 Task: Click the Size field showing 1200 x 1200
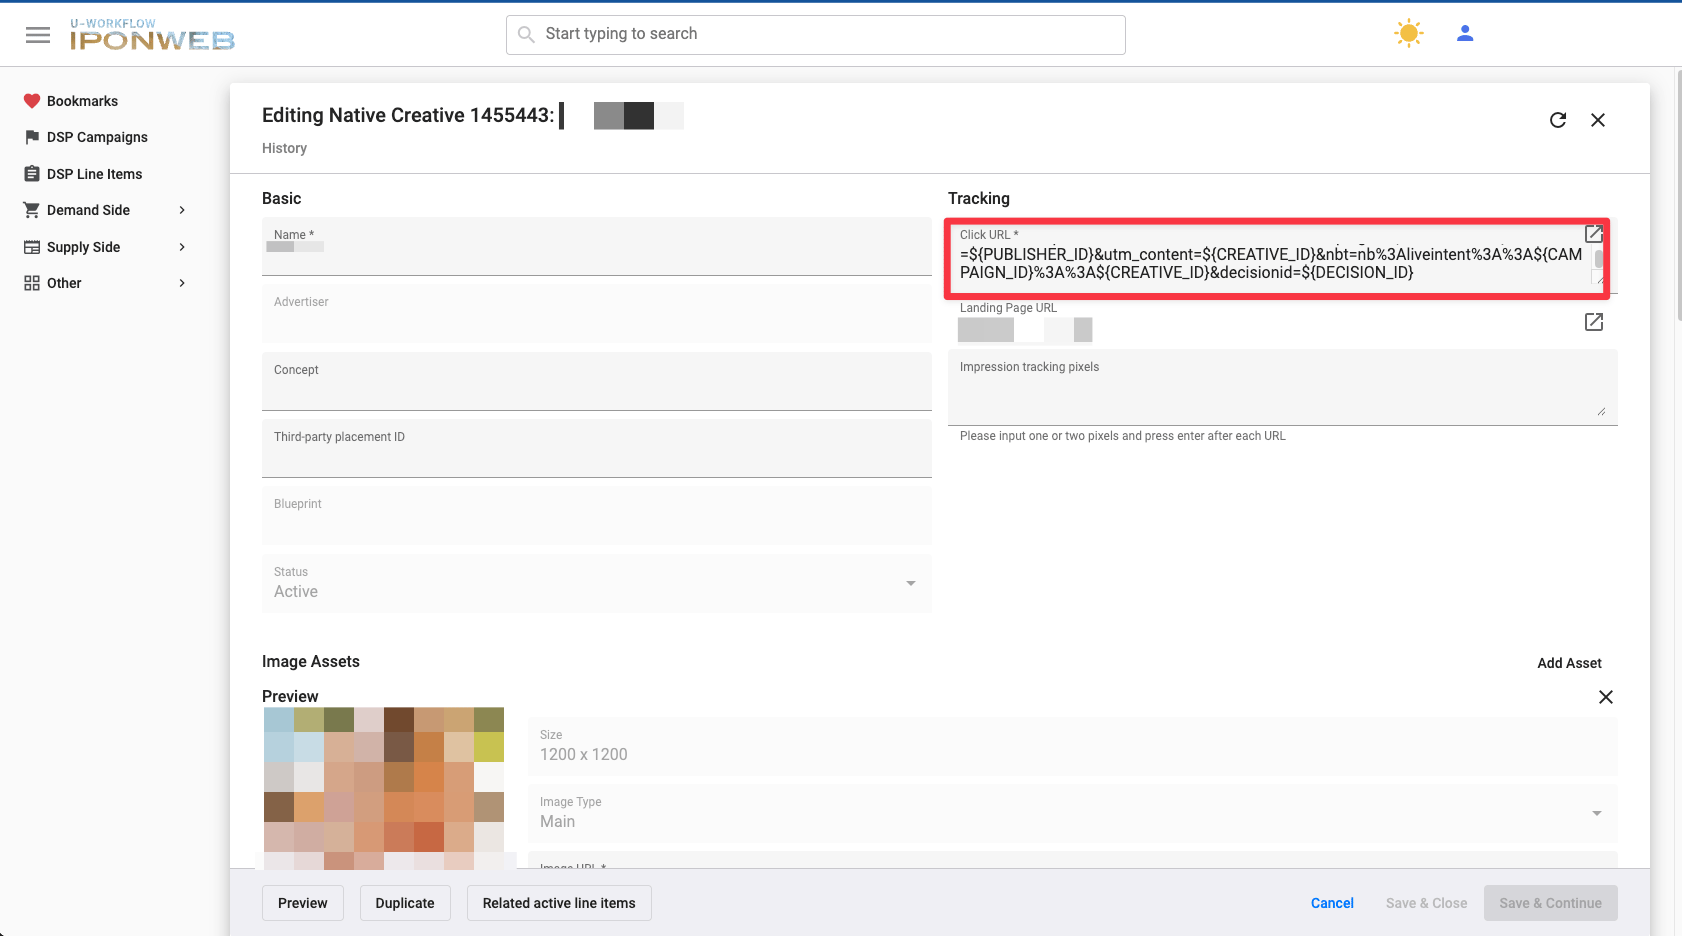(1073, 746)
